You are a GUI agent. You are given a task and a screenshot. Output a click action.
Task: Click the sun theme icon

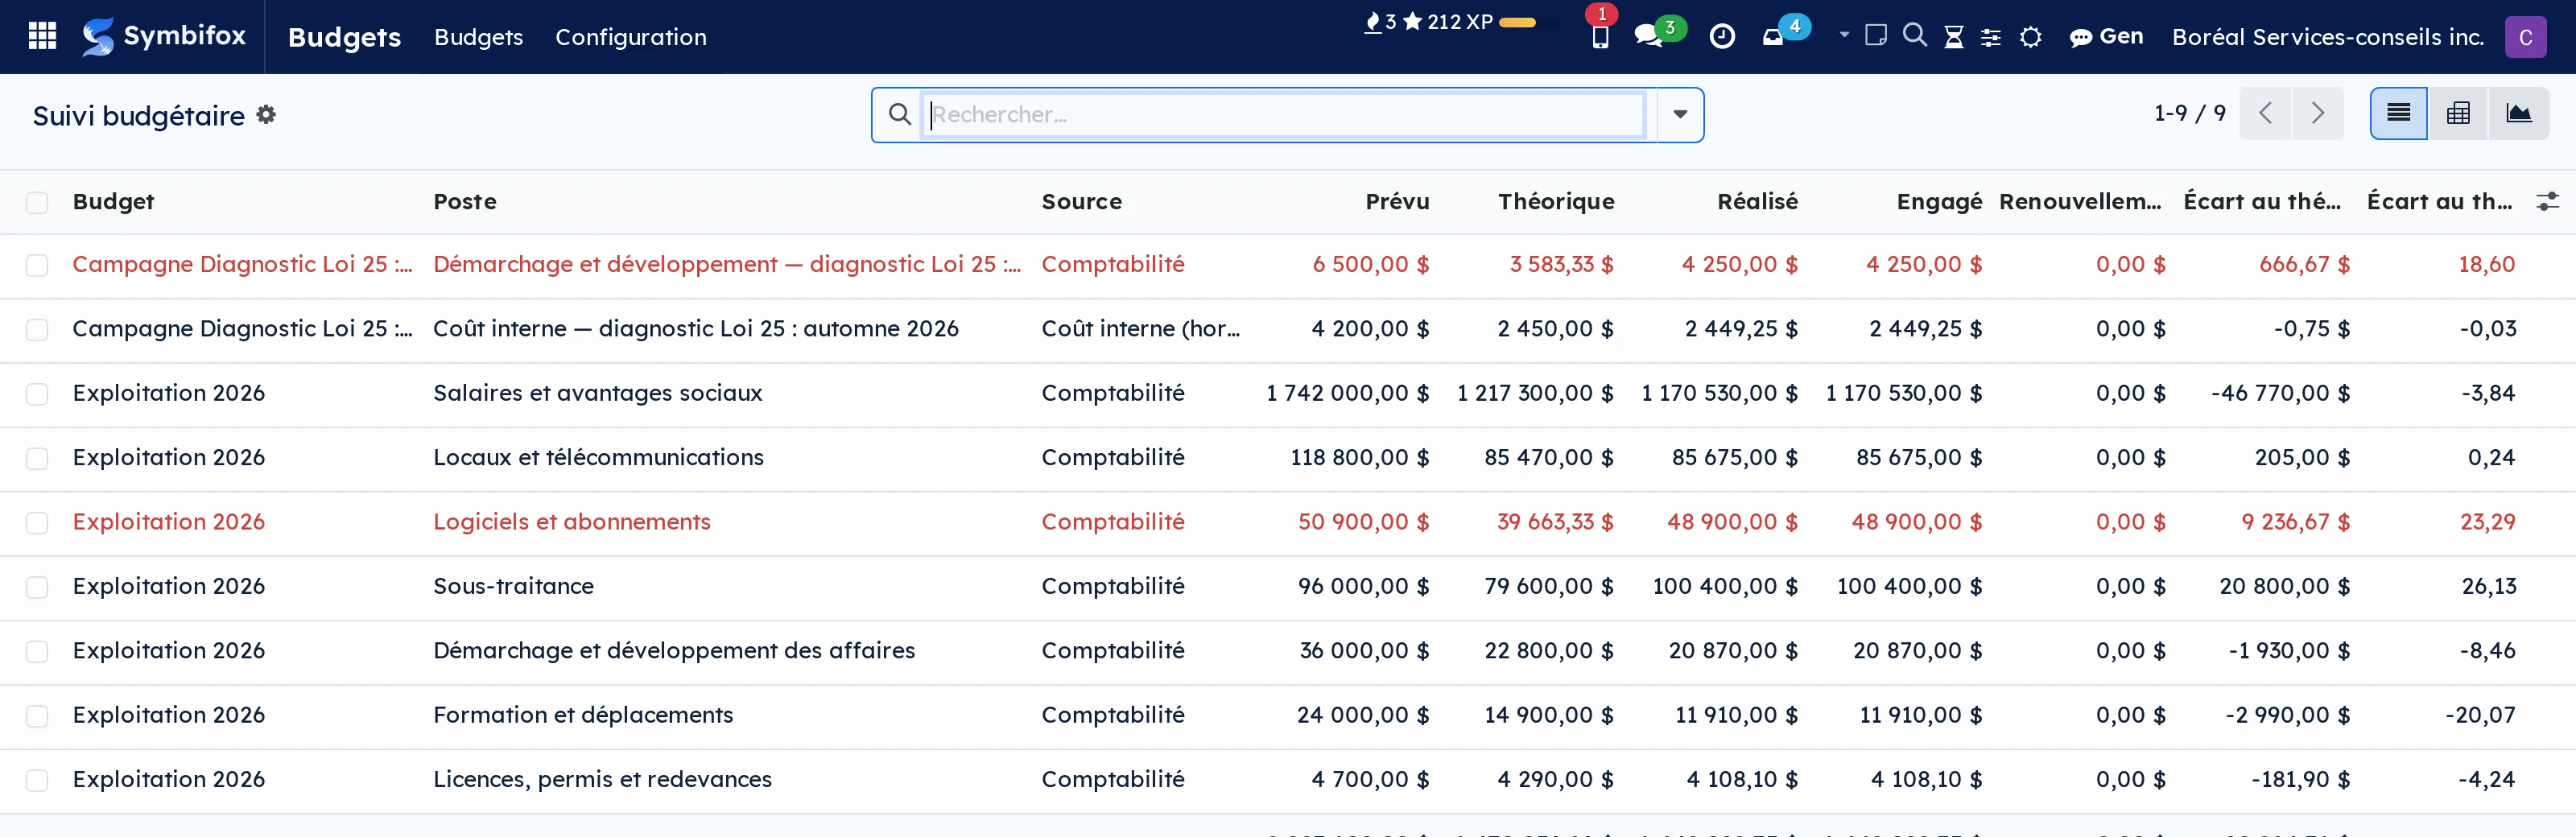(x=2030, y=37)
